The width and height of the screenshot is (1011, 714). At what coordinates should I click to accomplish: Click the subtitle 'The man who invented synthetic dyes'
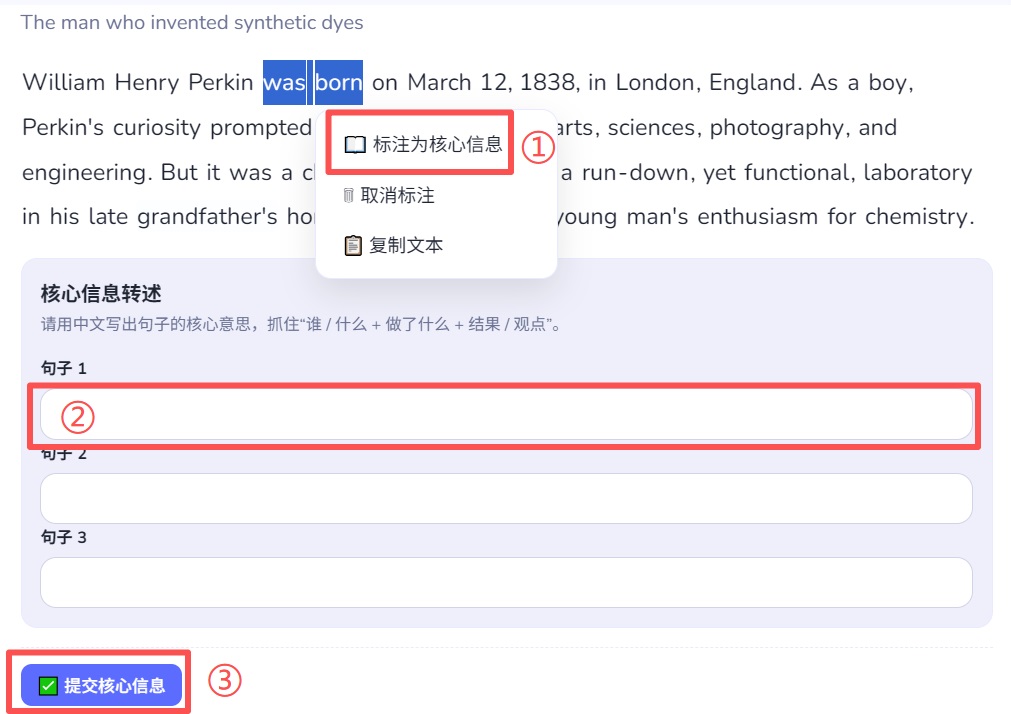coord(192,23)
